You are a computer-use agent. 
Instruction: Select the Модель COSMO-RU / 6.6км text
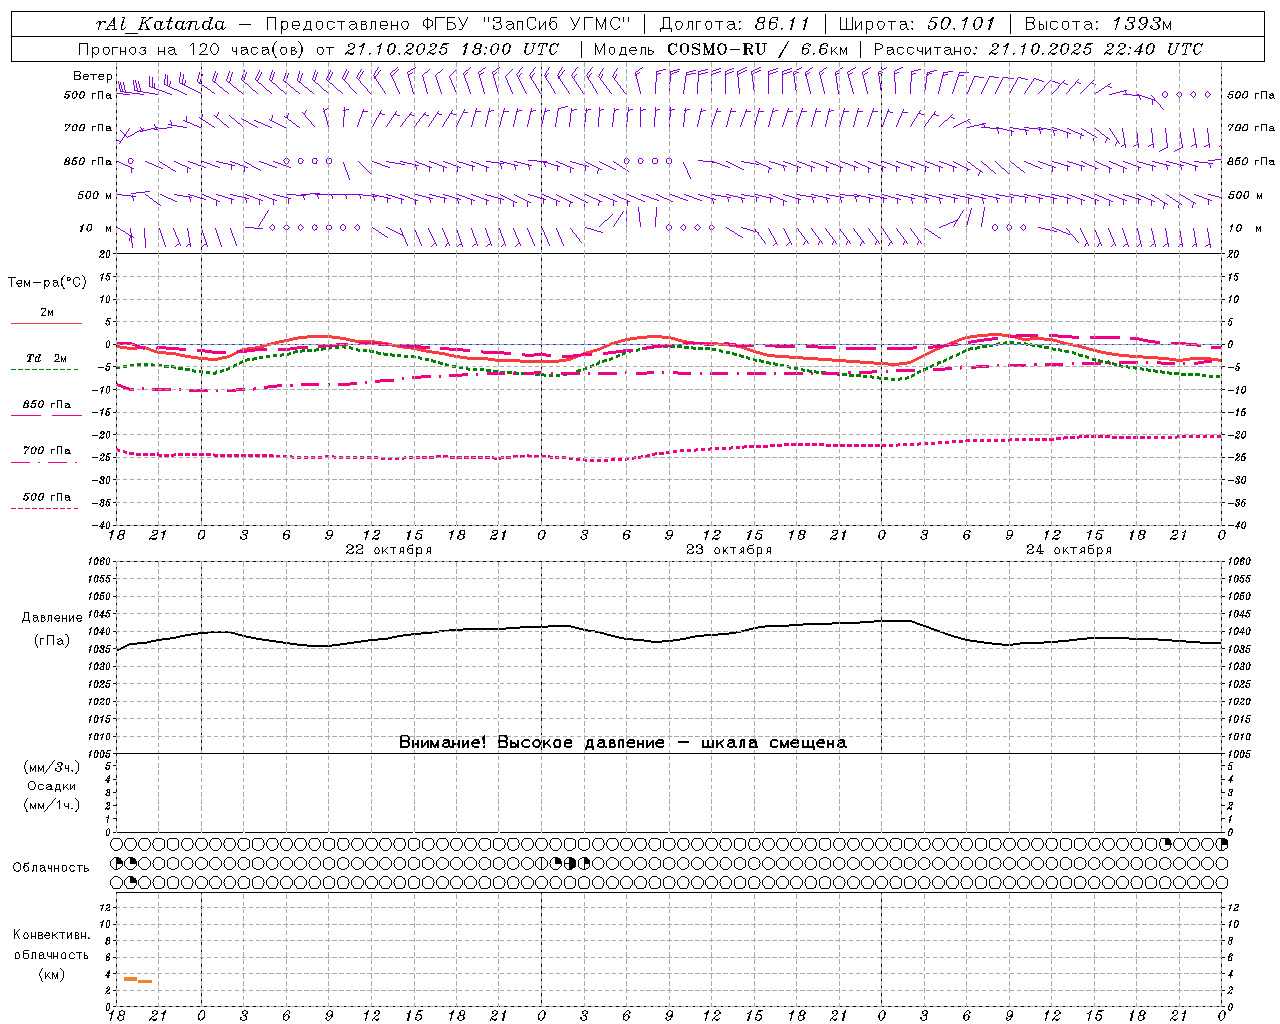(x=721, y=49)
